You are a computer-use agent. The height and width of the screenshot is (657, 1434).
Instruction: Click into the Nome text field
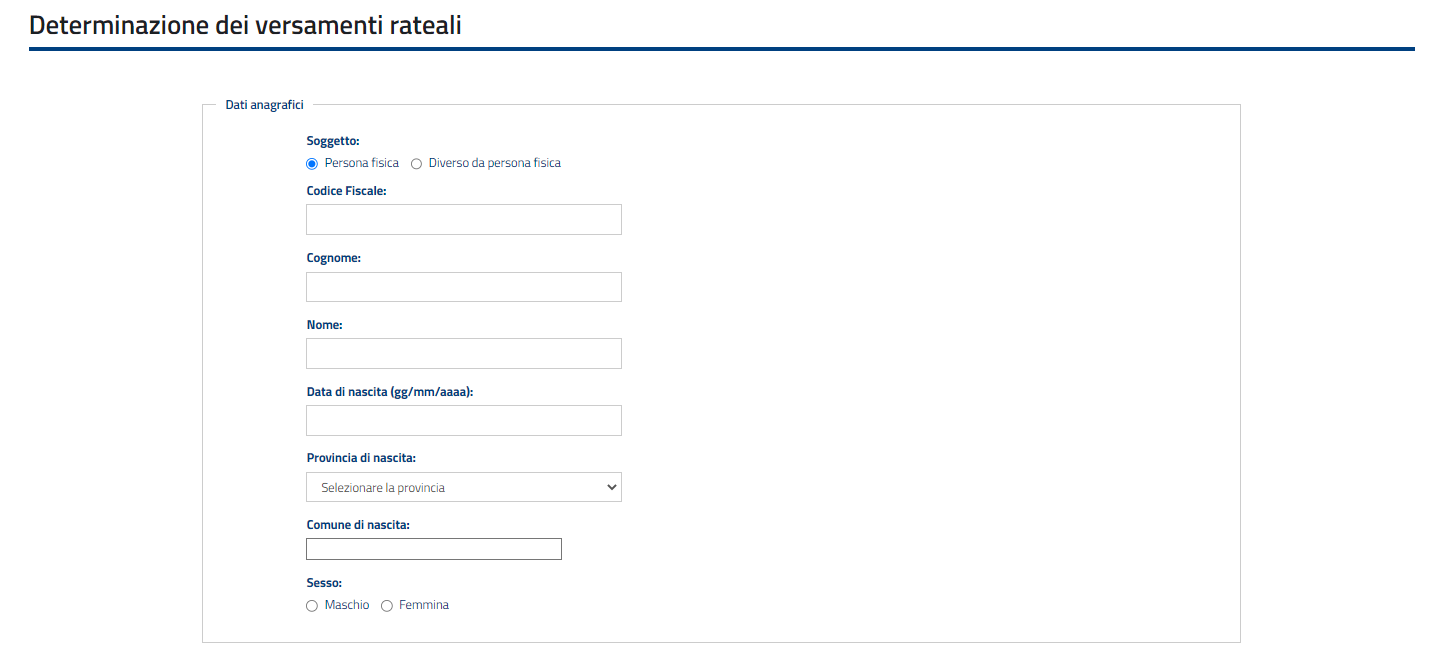click(464, 354)
